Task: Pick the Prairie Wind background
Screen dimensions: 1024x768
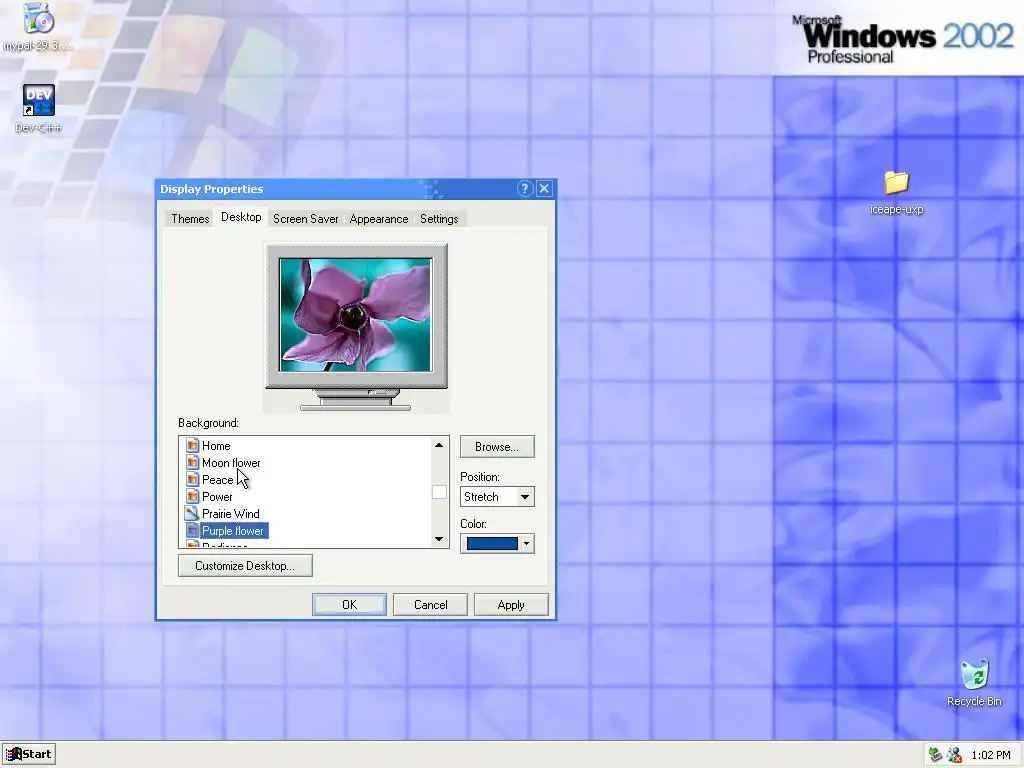Action: pyautogui.click(x=231, y=513)
